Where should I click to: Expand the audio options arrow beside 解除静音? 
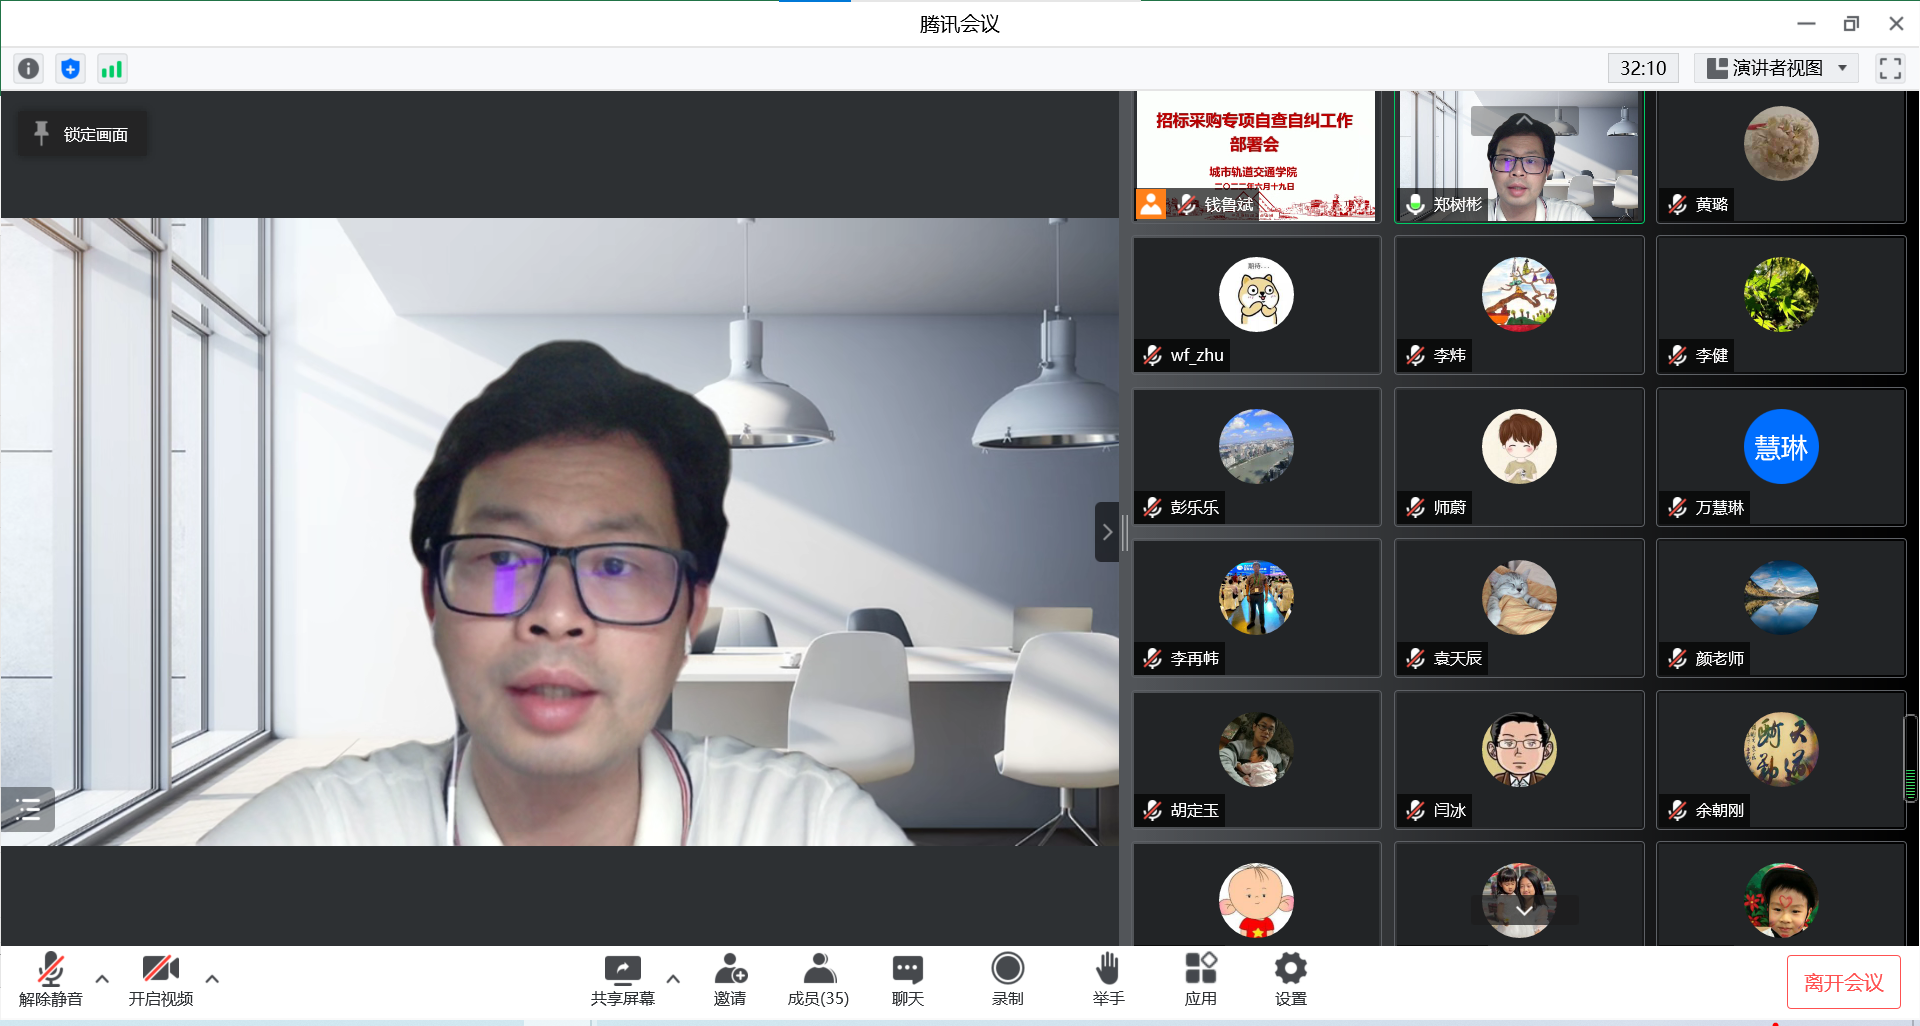102,979
